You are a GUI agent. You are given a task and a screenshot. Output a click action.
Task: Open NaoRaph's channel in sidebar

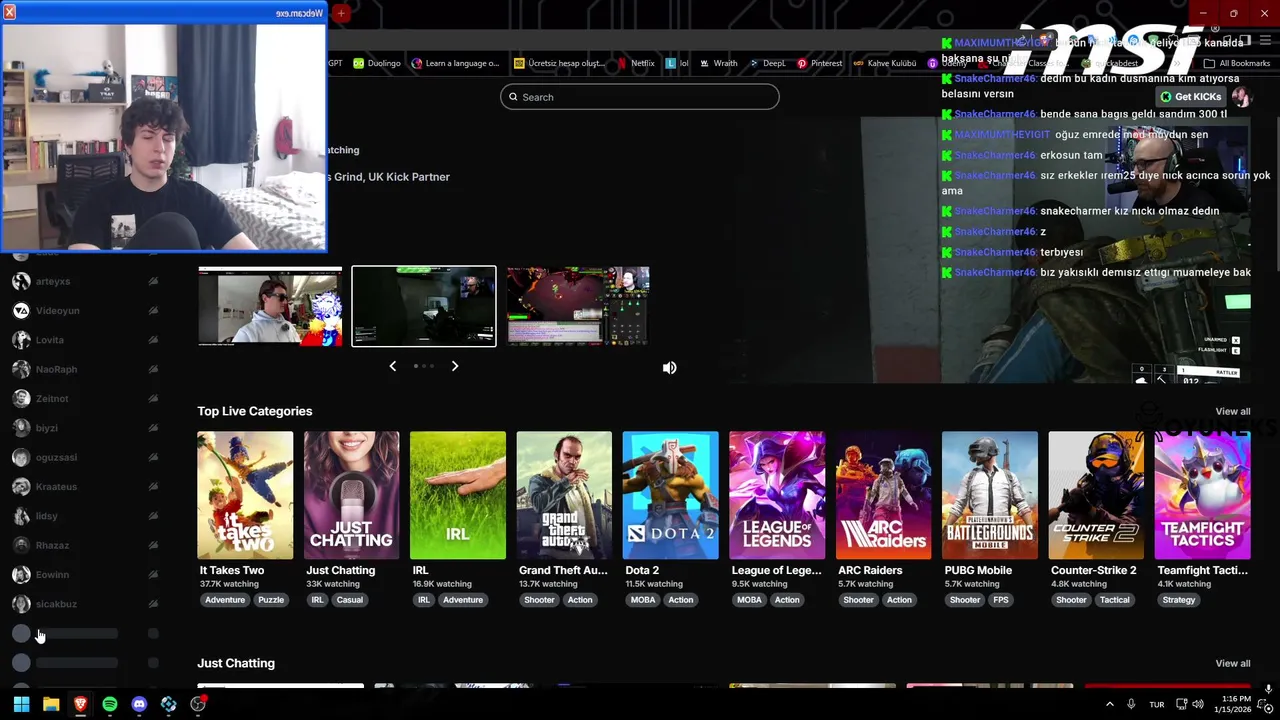(84, 369)
